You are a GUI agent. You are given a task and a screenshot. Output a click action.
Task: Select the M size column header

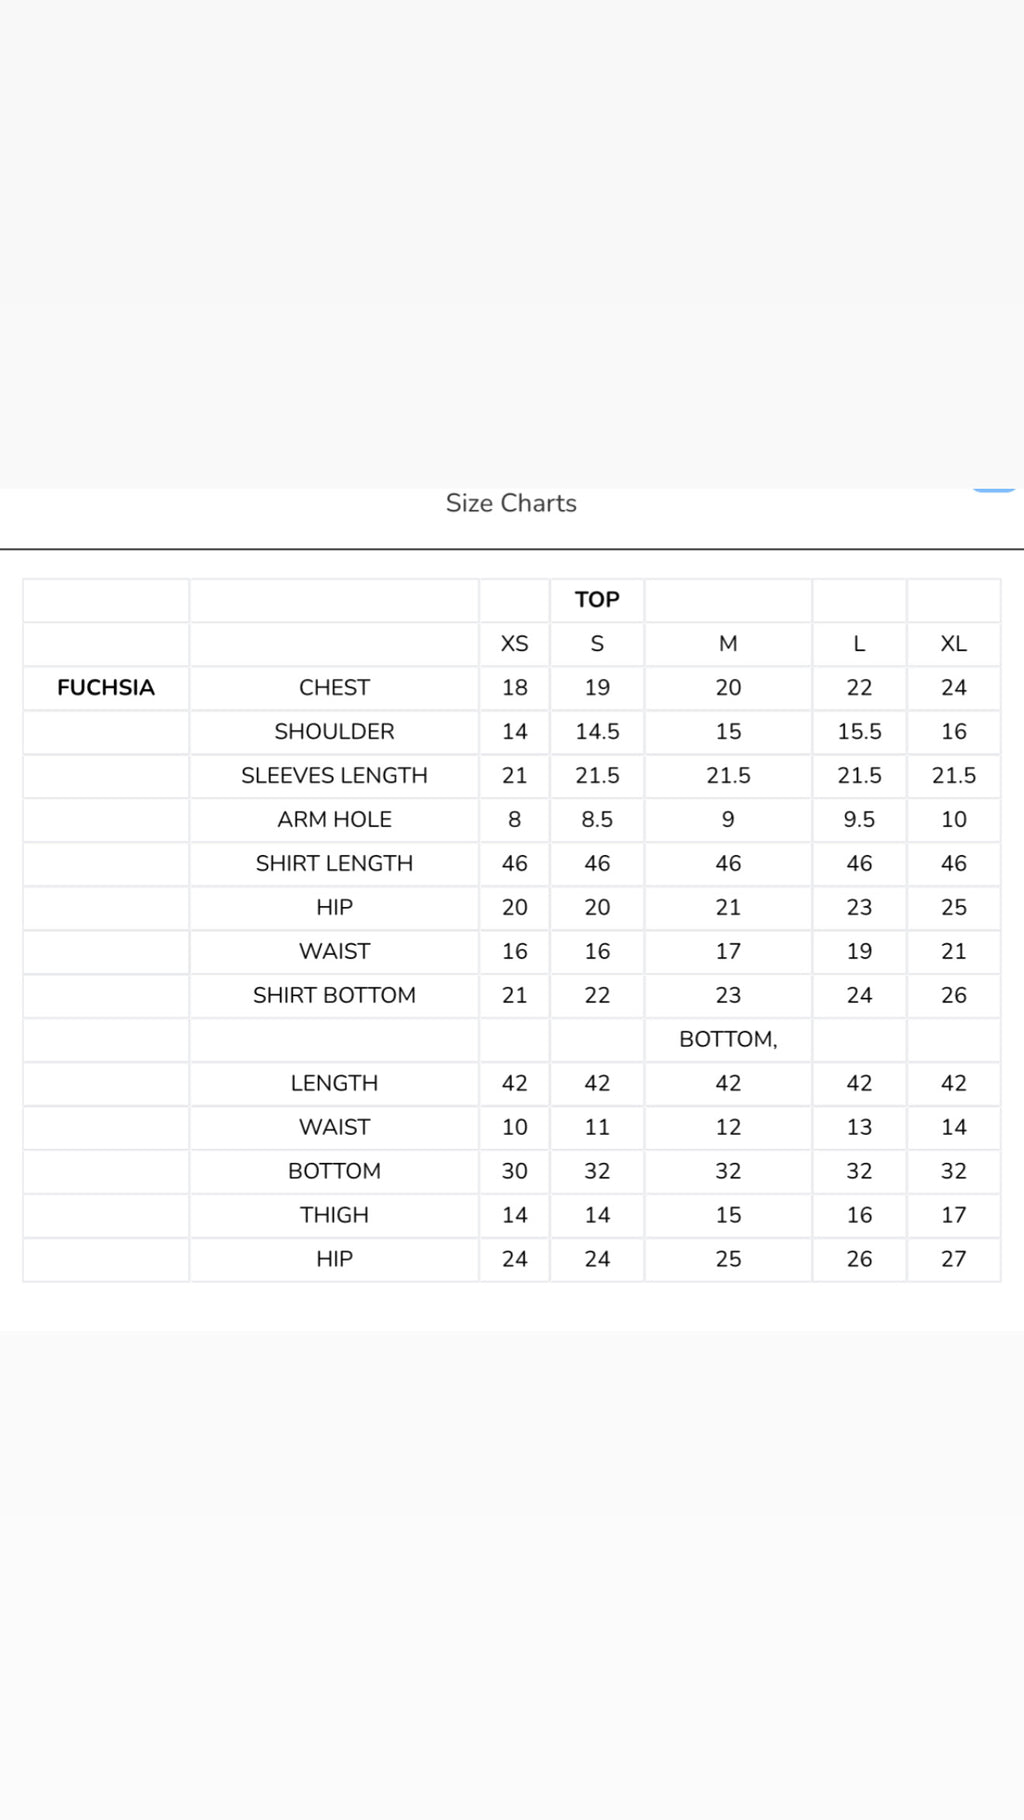(728, 643)
